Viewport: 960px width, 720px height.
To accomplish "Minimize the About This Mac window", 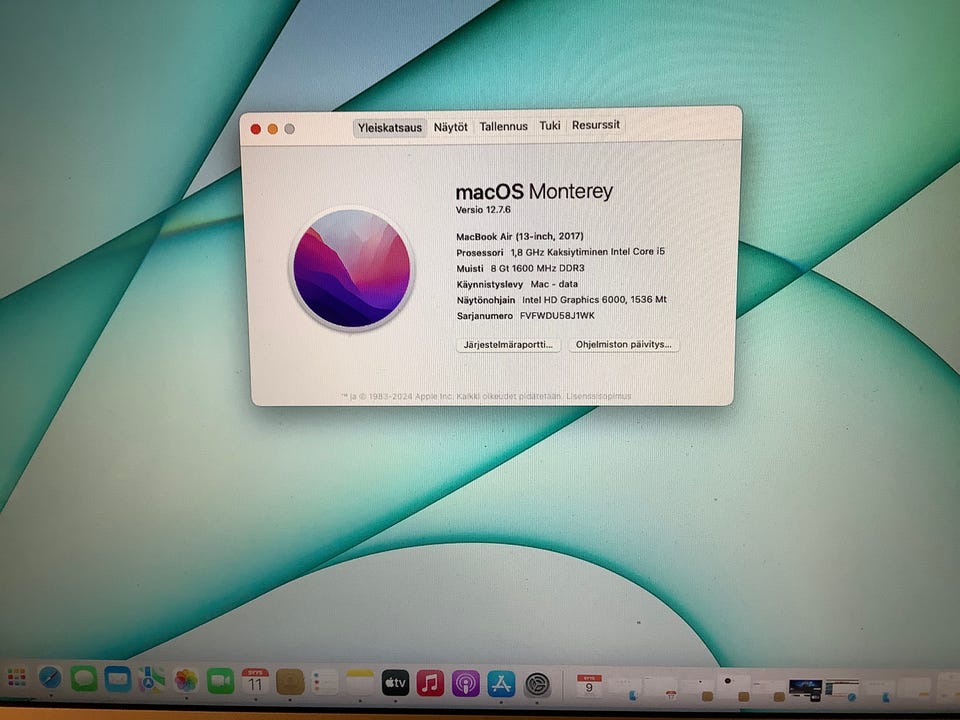I will [272, 129].
